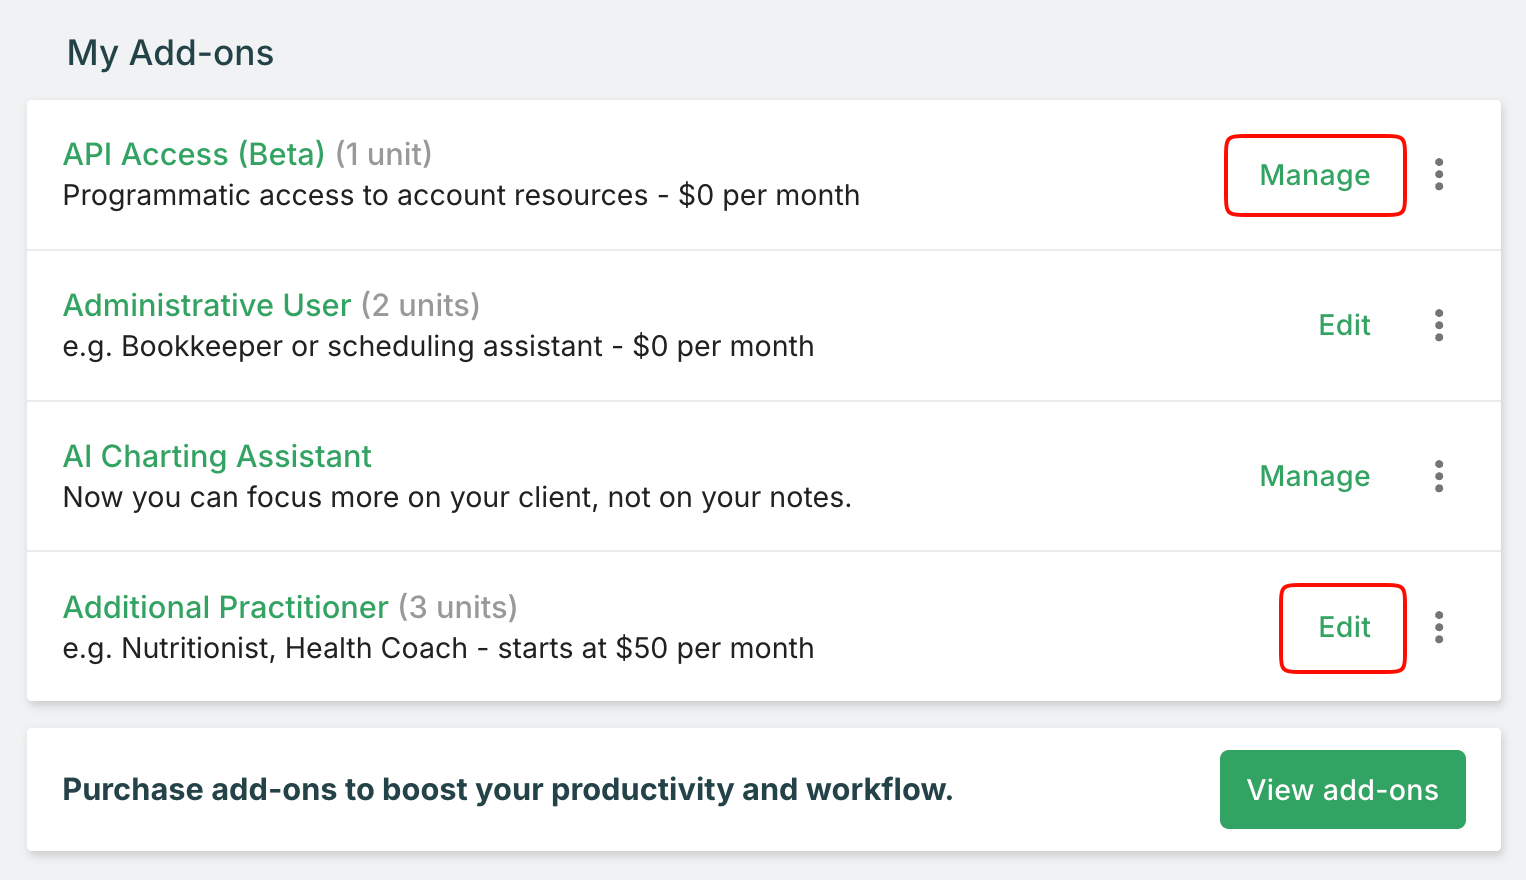Open the AI Charting Assistant three-dot menu
Screen dimensions: 1526x880
1439,476
